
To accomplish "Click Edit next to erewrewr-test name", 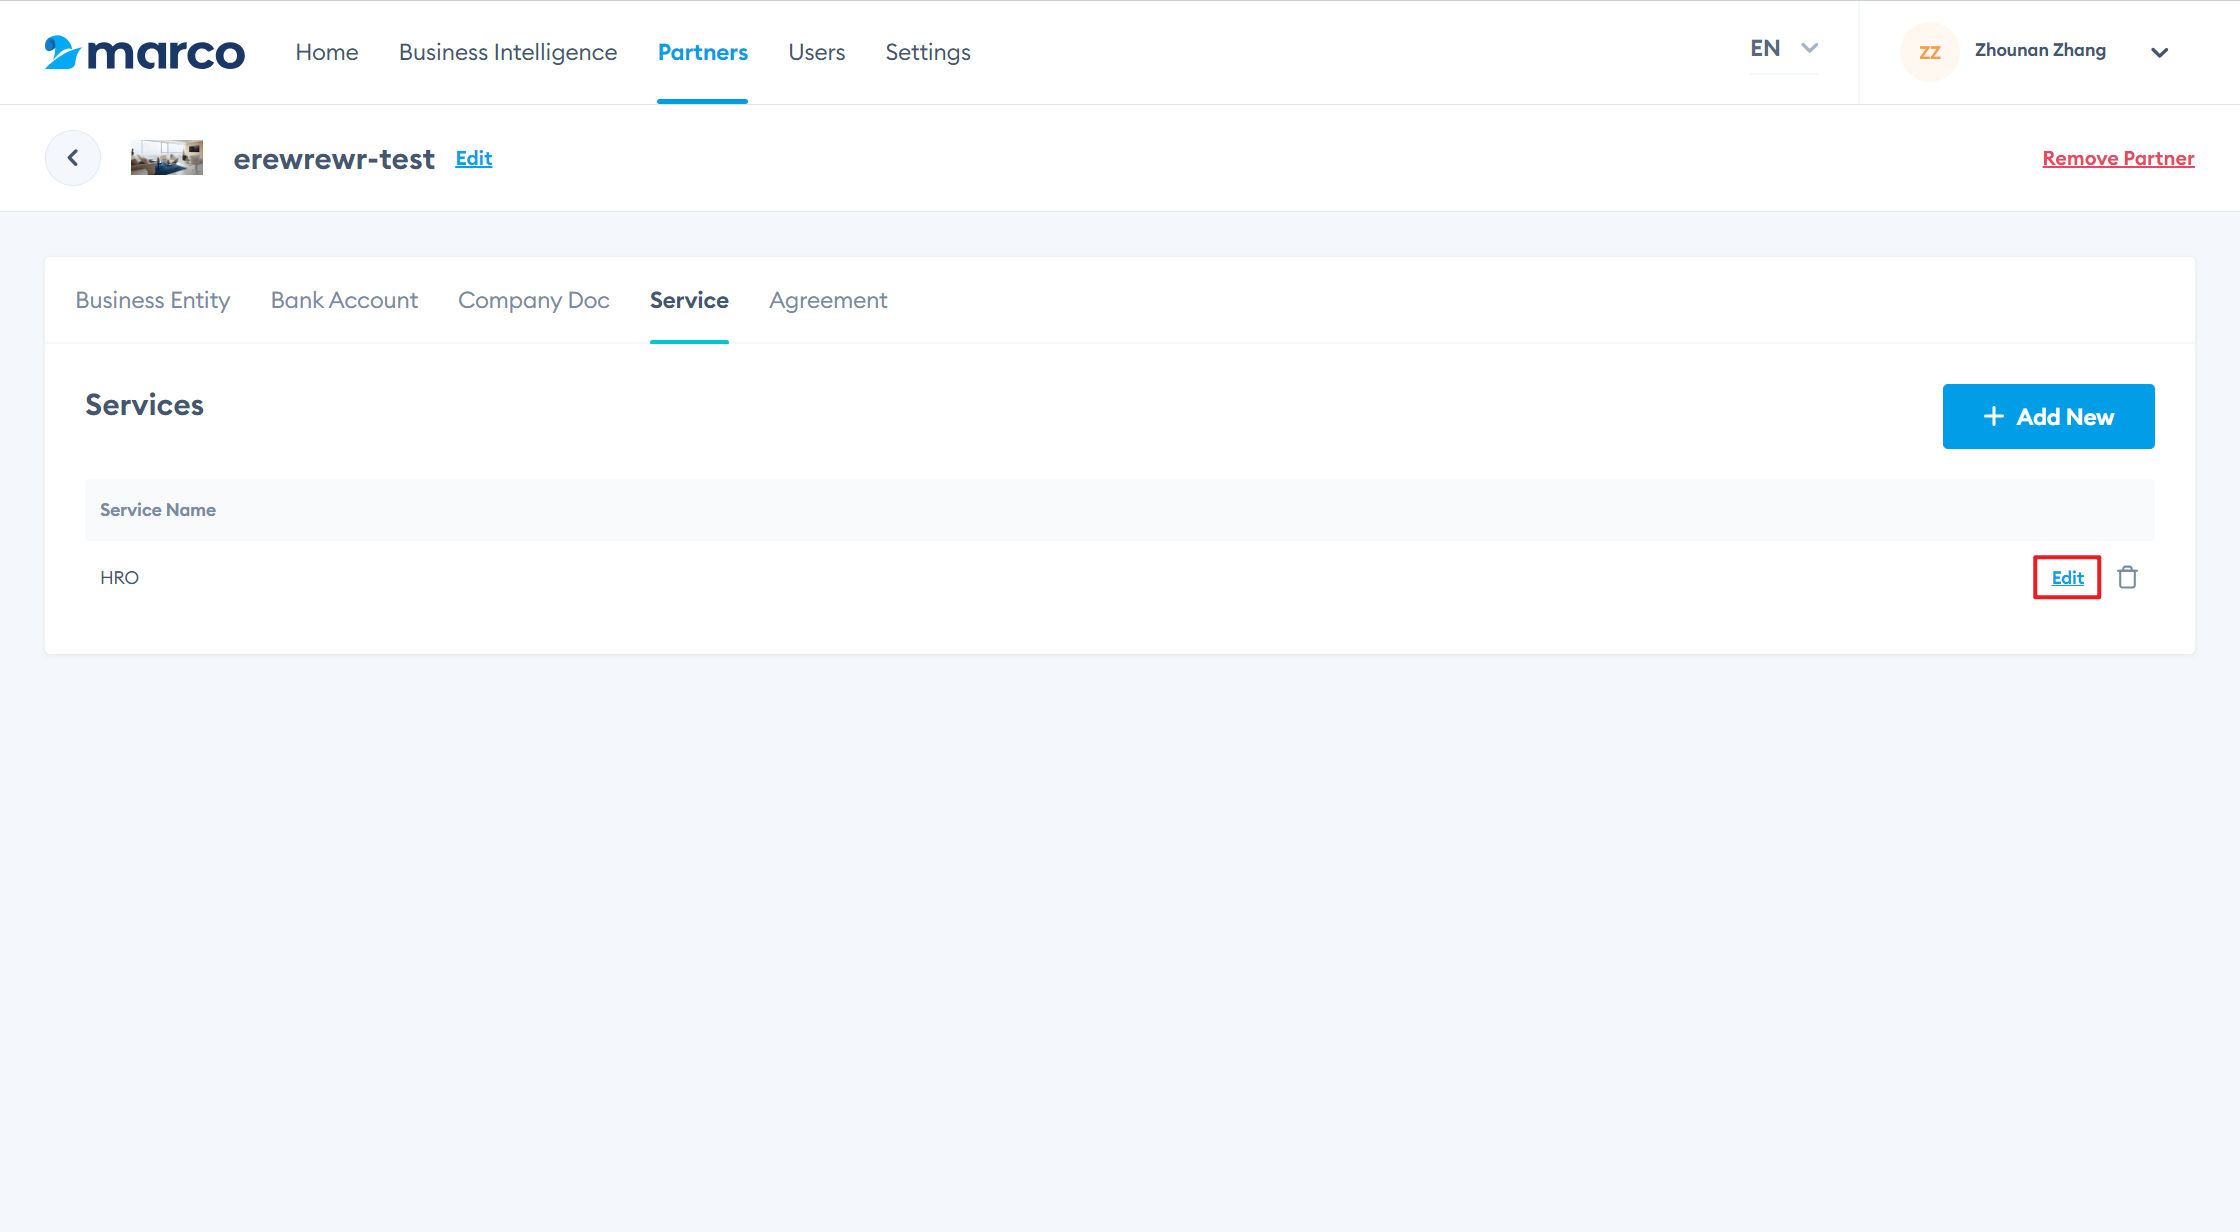I will tap(474, 158).
